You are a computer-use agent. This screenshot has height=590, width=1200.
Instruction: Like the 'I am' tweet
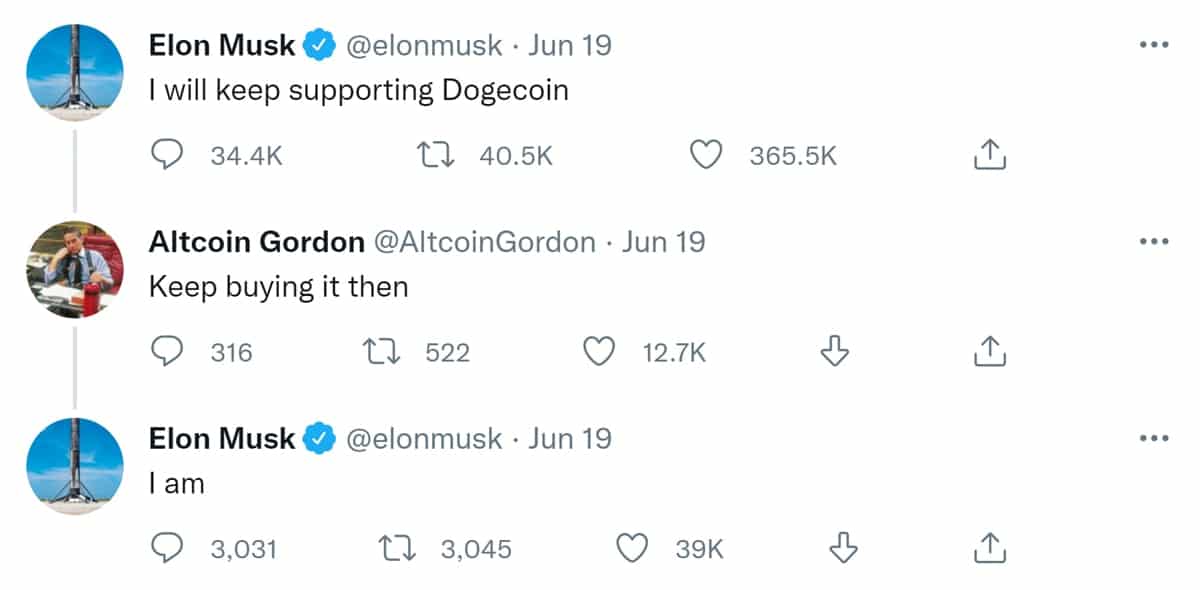[631, 548]
